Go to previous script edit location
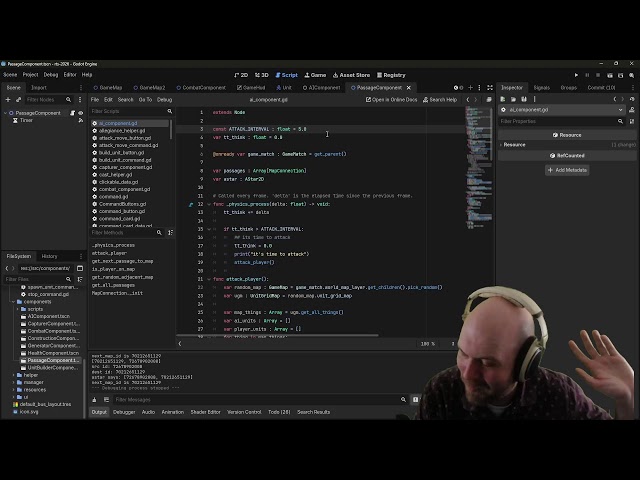Screen dimensions: 640x480 pyautogui.click(x=468, y=100)
